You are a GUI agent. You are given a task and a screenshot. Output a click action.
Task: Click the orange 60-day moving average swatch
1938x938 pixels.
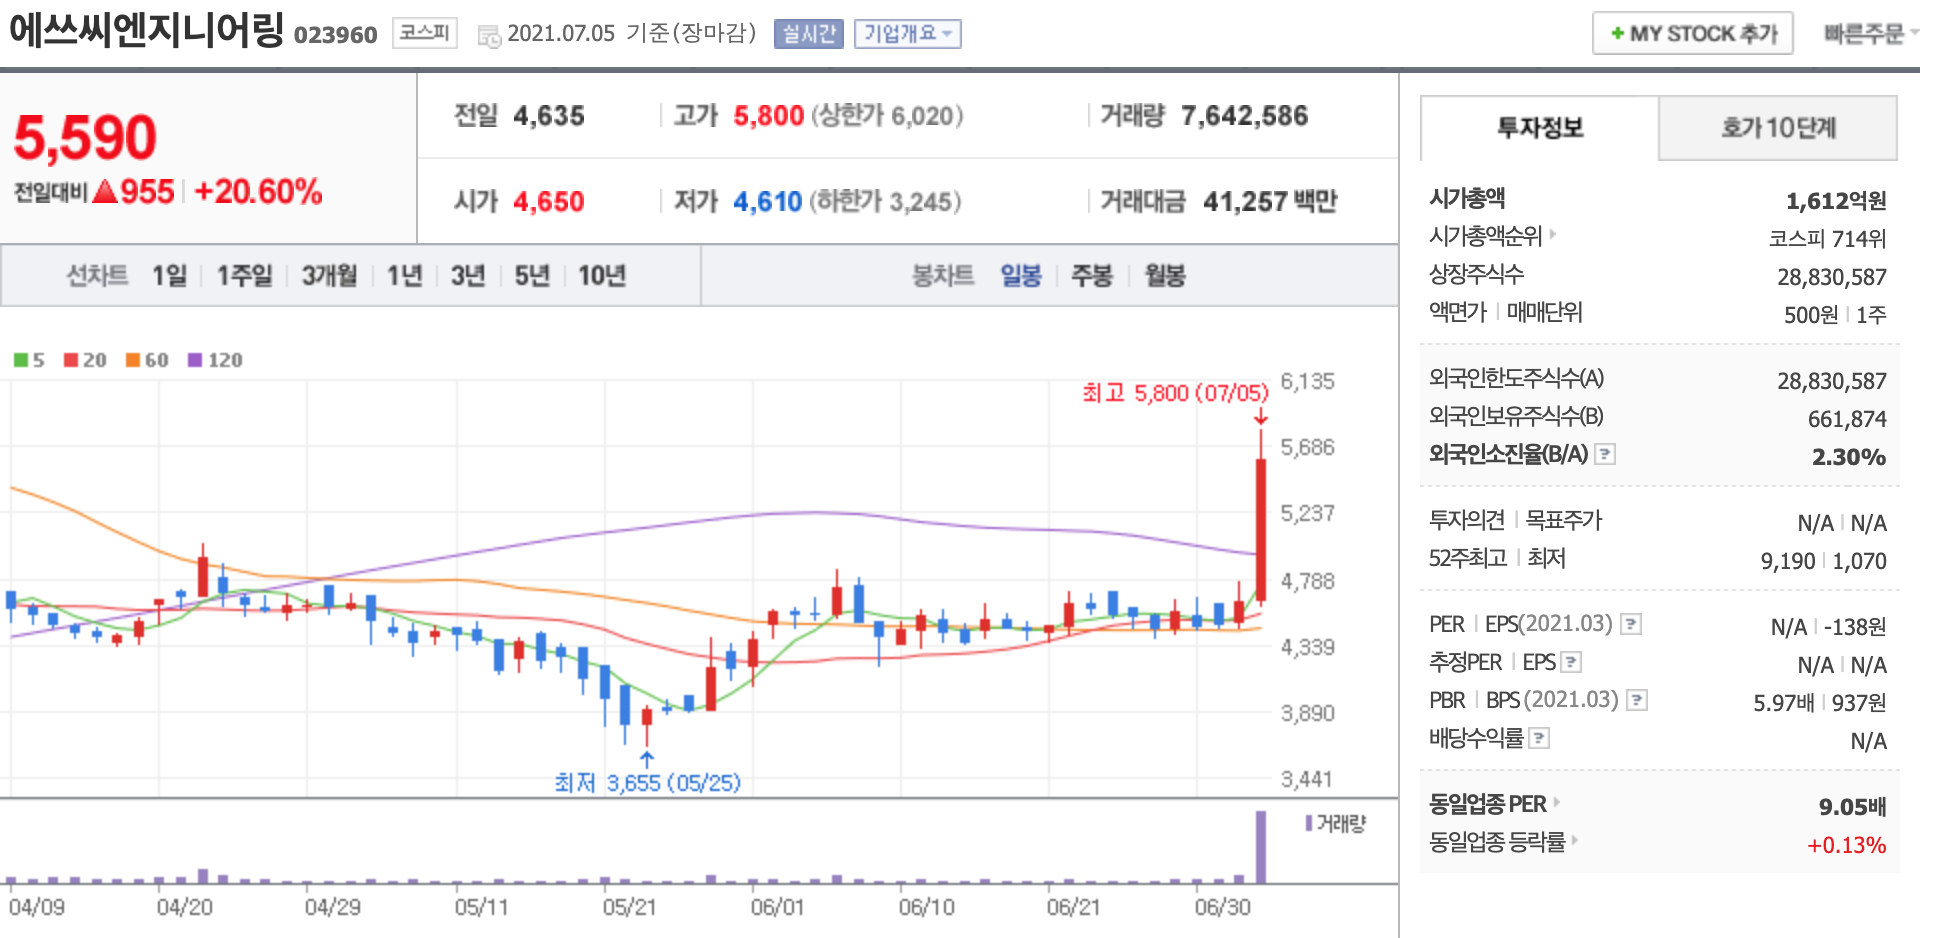click(x=133, y=360)
